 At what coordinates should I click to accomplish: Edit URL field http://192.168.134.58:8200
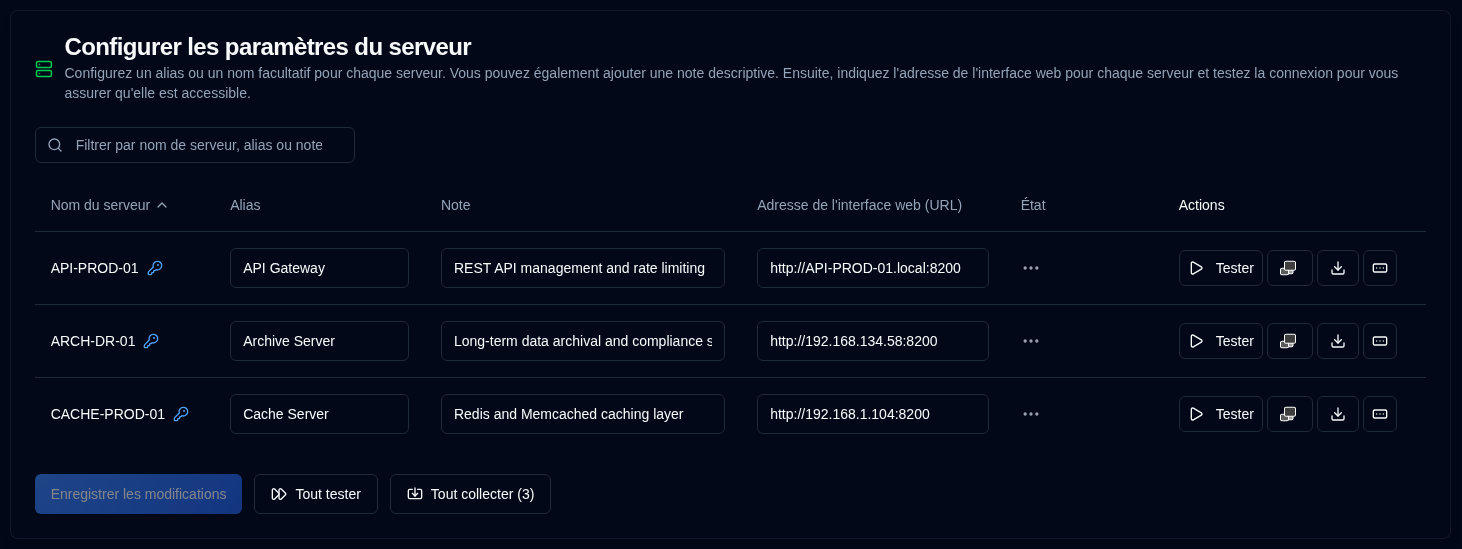tap(873, 341)
